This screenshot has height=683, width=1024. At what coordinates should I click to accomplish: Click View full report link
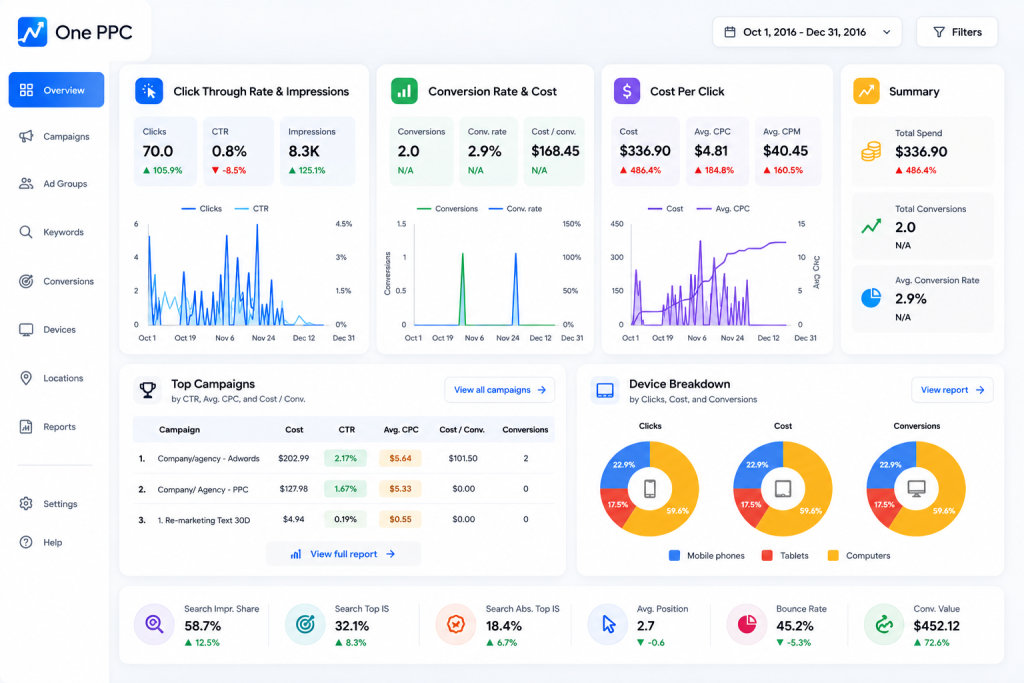[x=343, y=554]
